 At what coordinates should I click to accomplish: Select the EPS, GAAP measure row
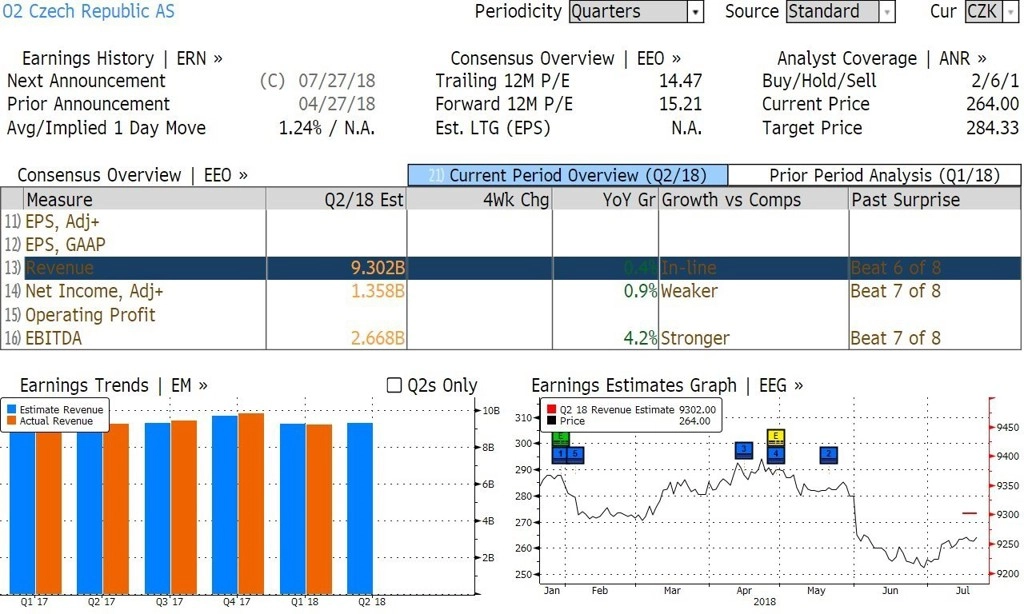coord(511,244)
